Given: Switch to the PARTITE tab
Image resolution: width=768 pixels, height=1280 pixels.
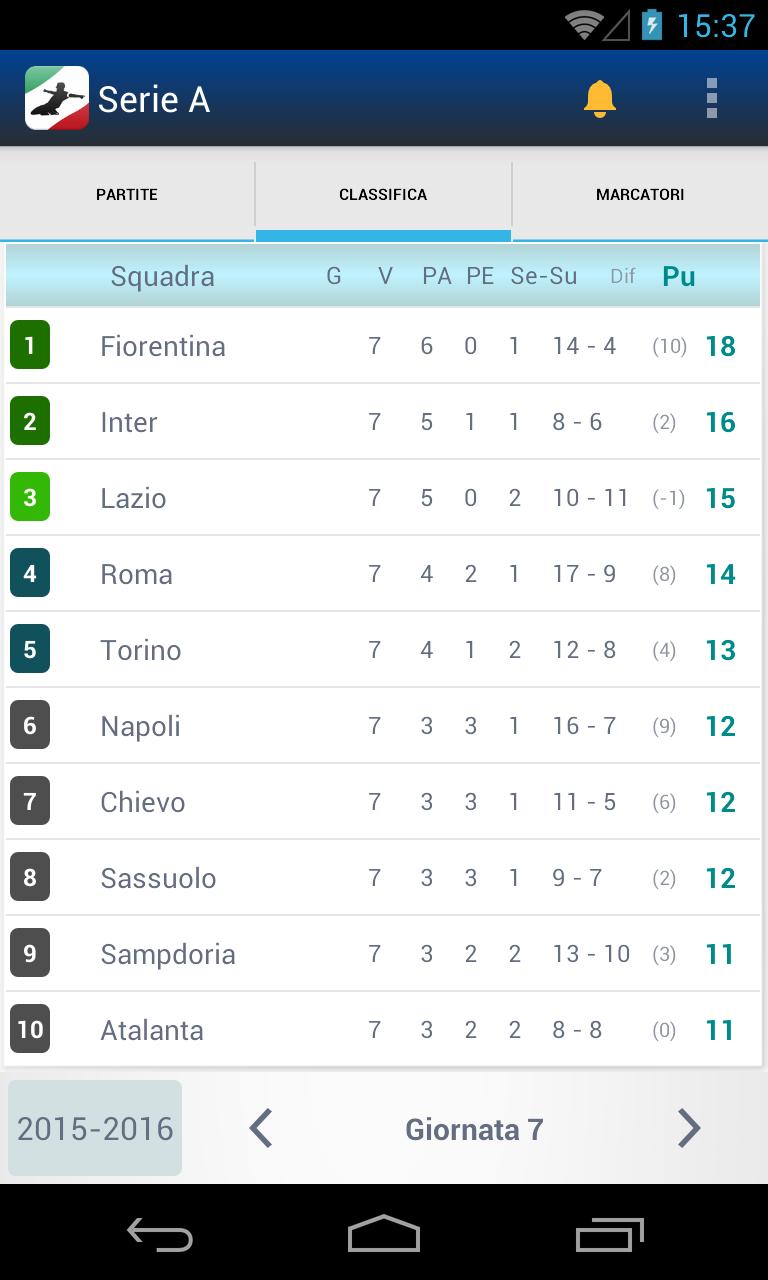Looking at the screenshot, I should (x=127, y=194).
